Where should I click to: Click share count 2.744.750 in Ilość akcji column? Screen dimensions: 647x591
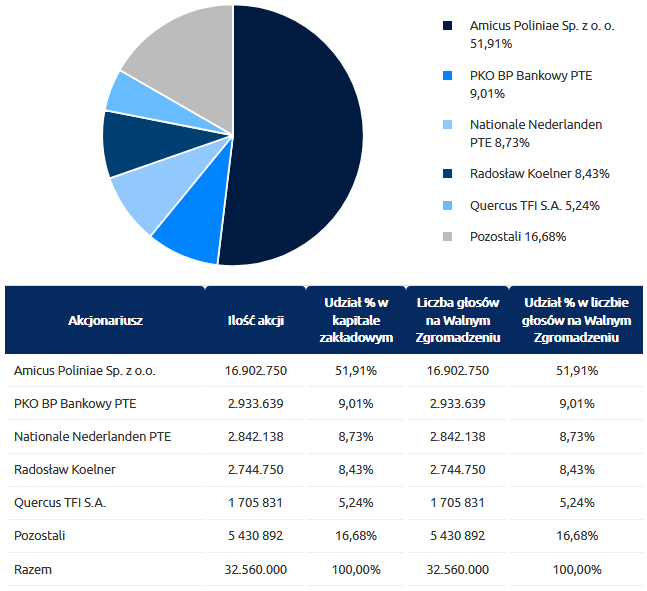click(x=256, y=470)
